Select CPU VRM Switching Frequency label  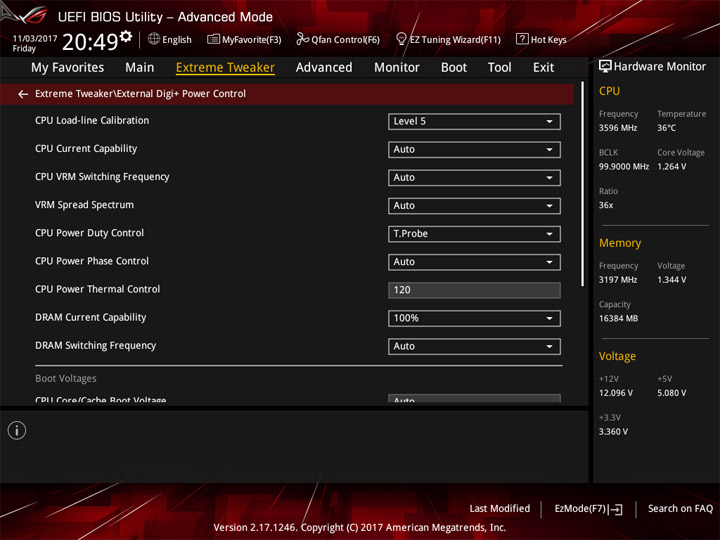point(102,177)
